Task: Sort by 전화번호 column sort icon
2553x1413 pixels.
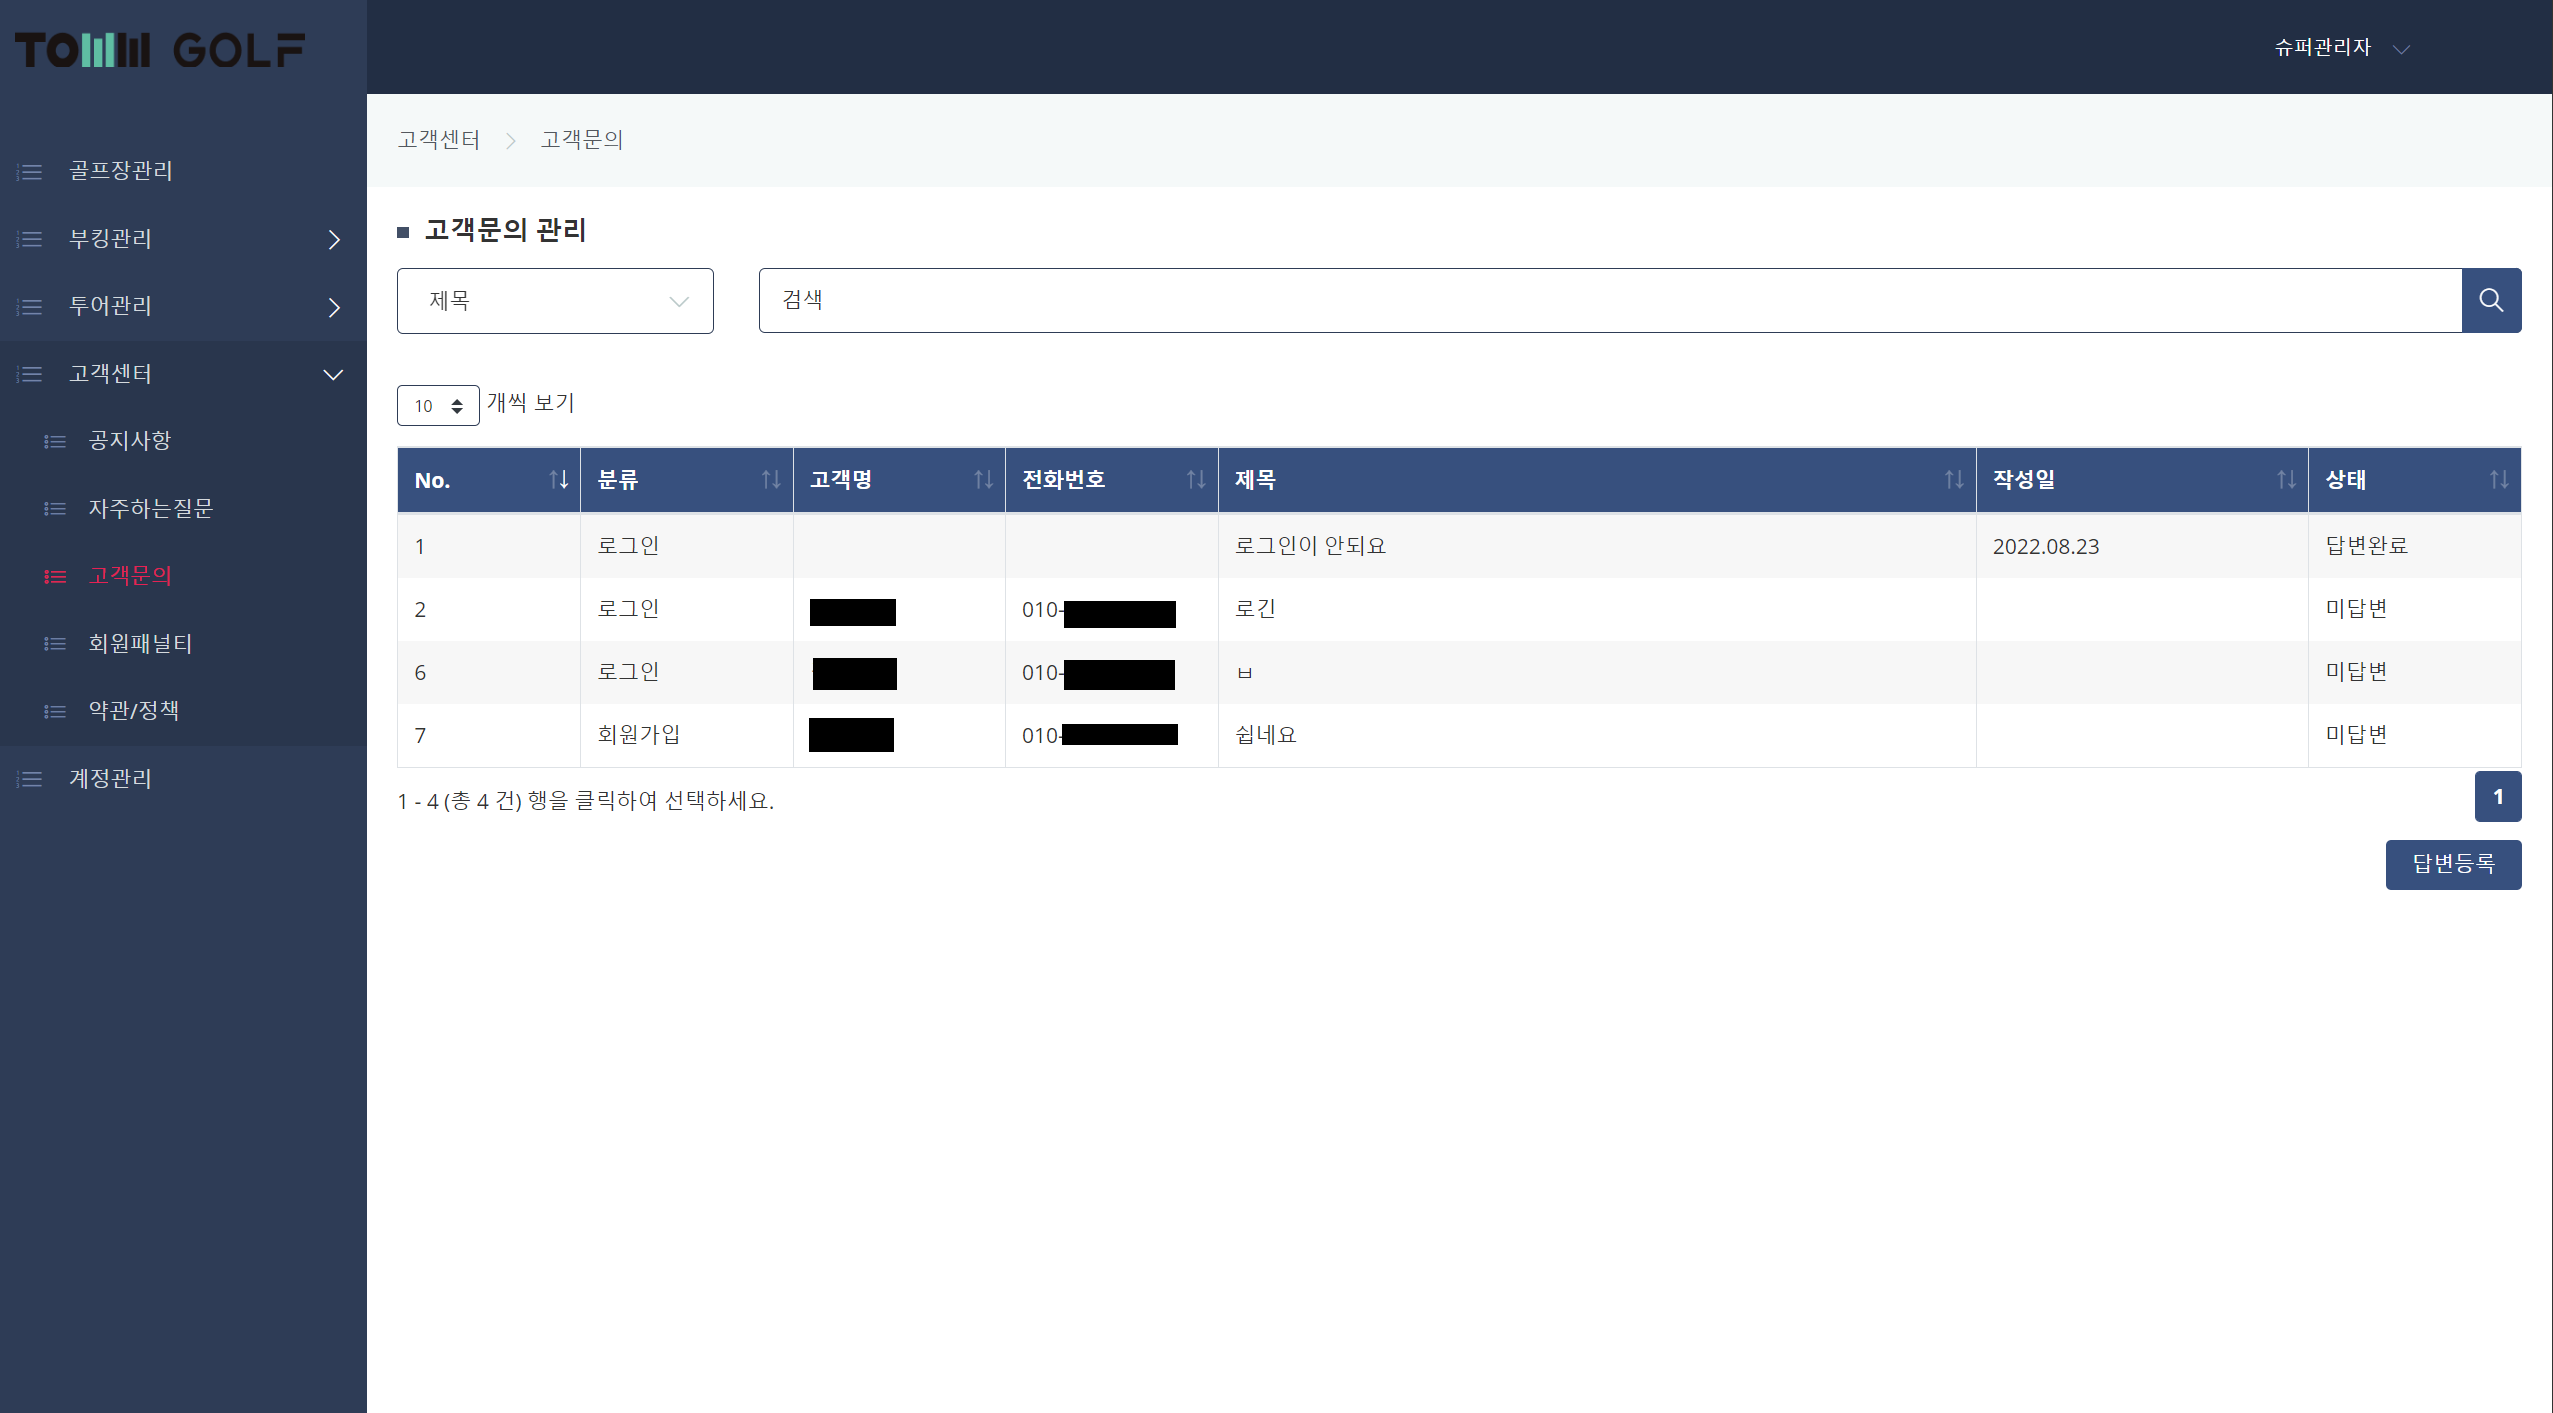Action: click(1195, 480)
